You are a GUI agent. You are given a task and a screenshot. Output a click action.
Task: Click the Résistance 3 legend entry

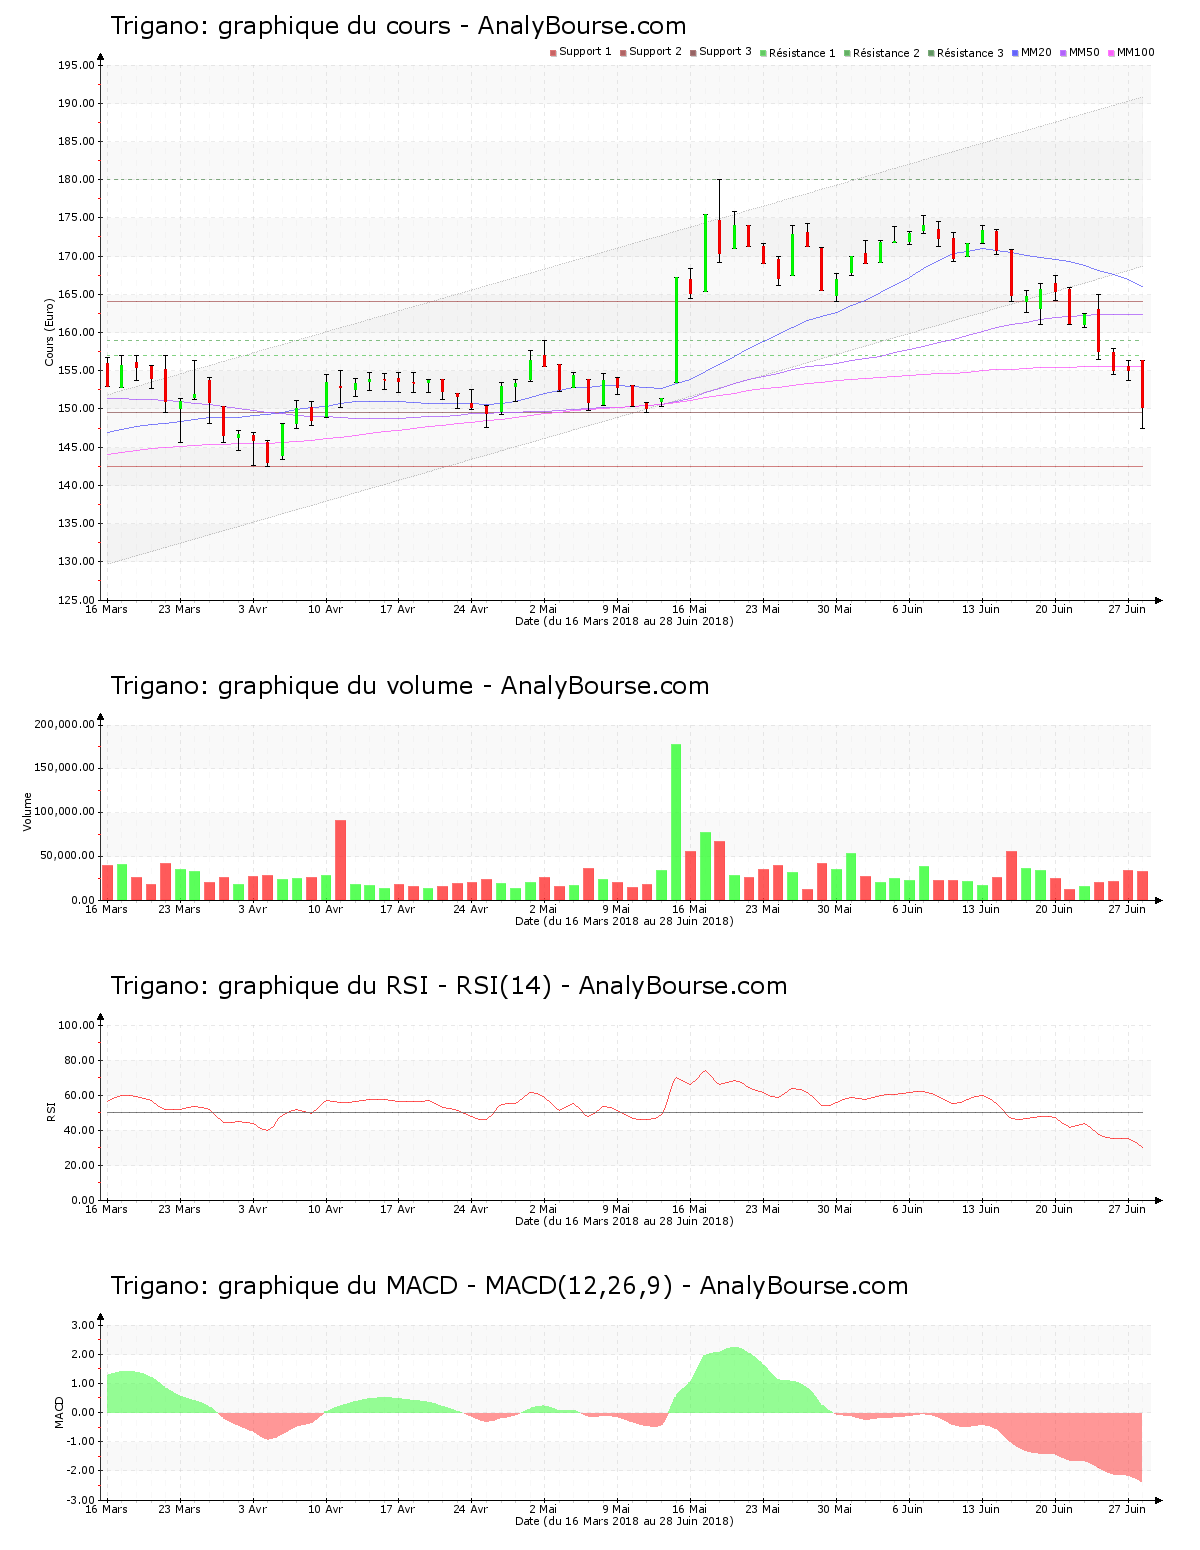tap(966, 53)
